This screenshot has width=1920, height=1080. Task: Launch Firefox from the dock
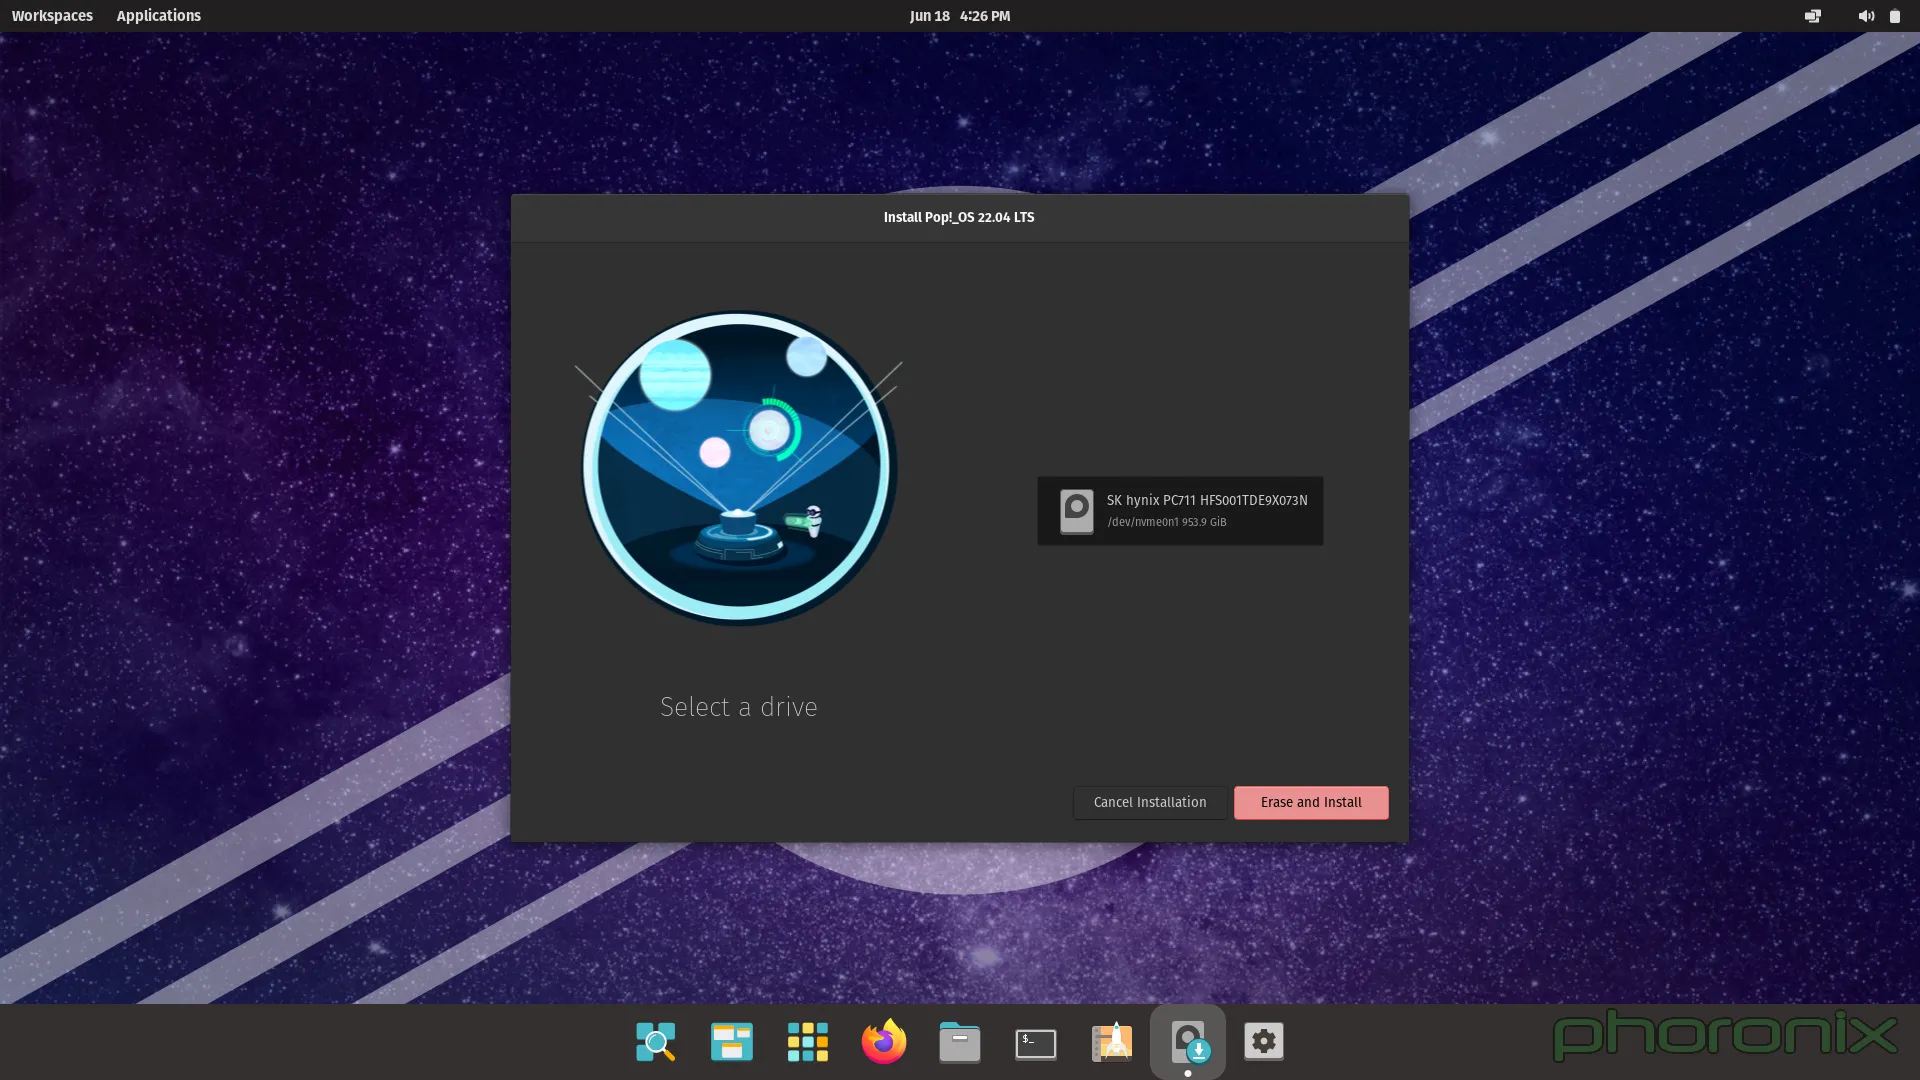(884, 1042)
